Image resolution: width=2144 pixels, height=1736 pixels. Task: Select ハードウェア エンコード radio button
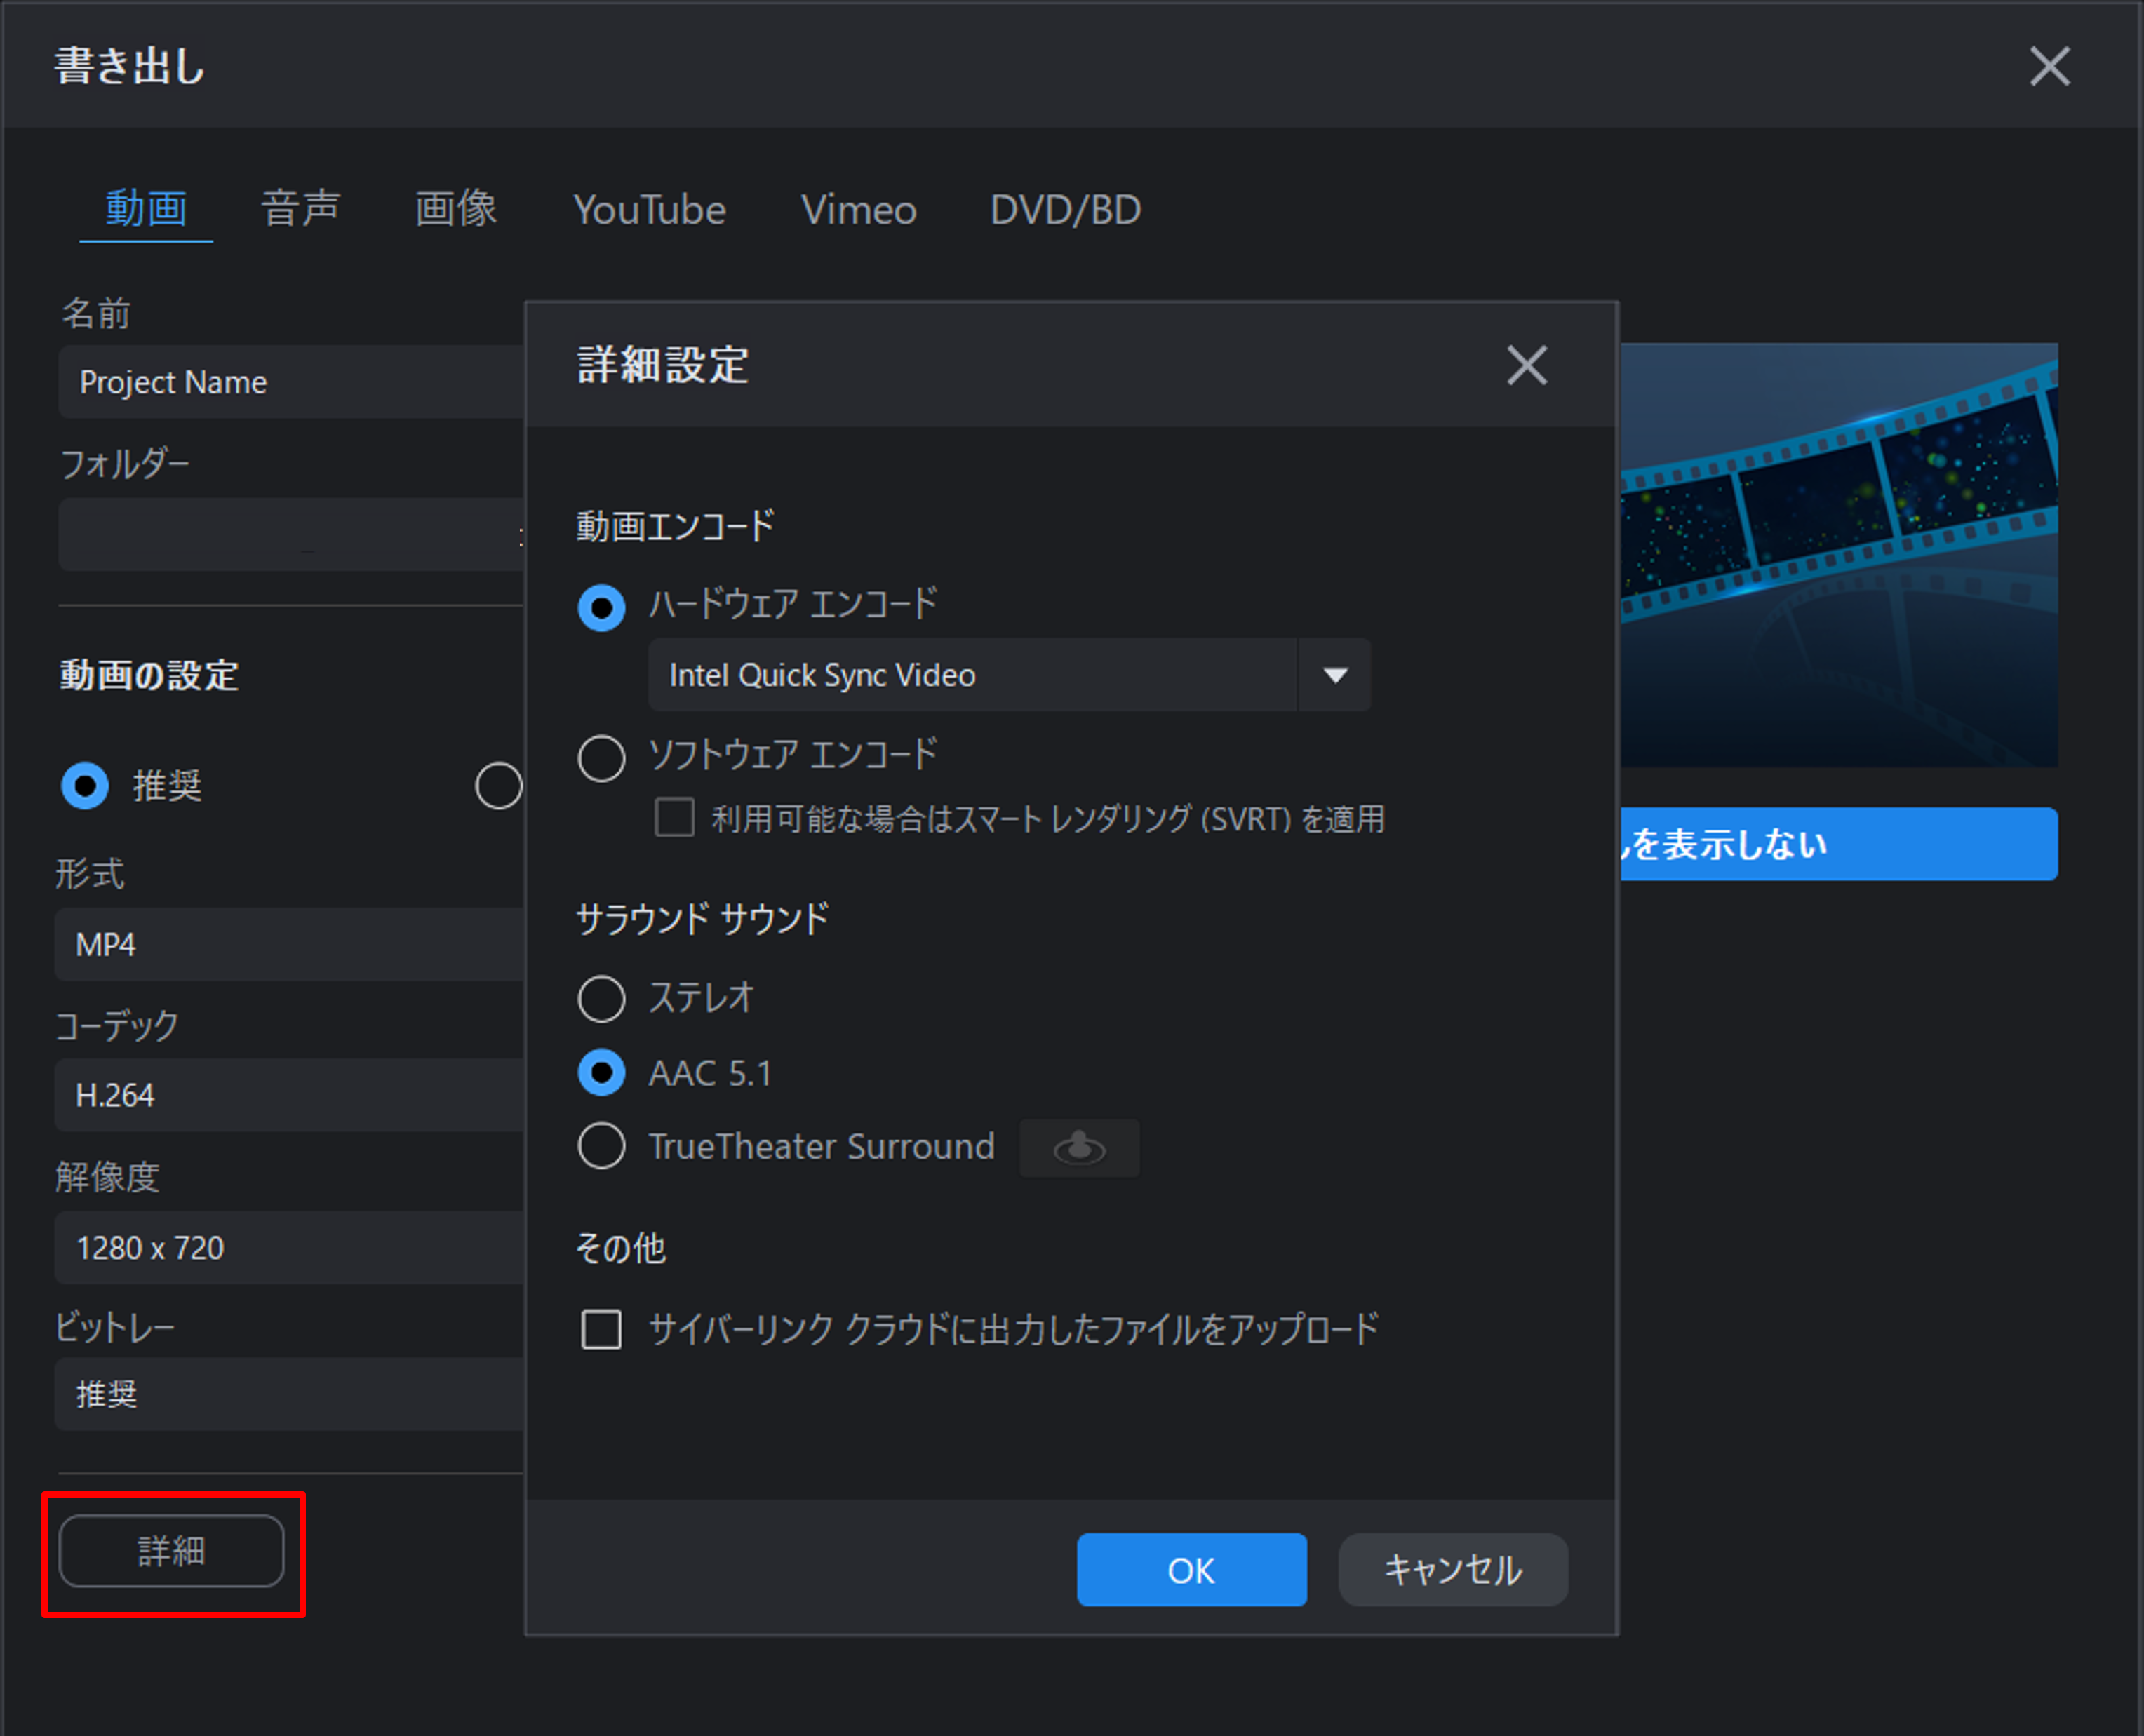(x=601, y=608)
